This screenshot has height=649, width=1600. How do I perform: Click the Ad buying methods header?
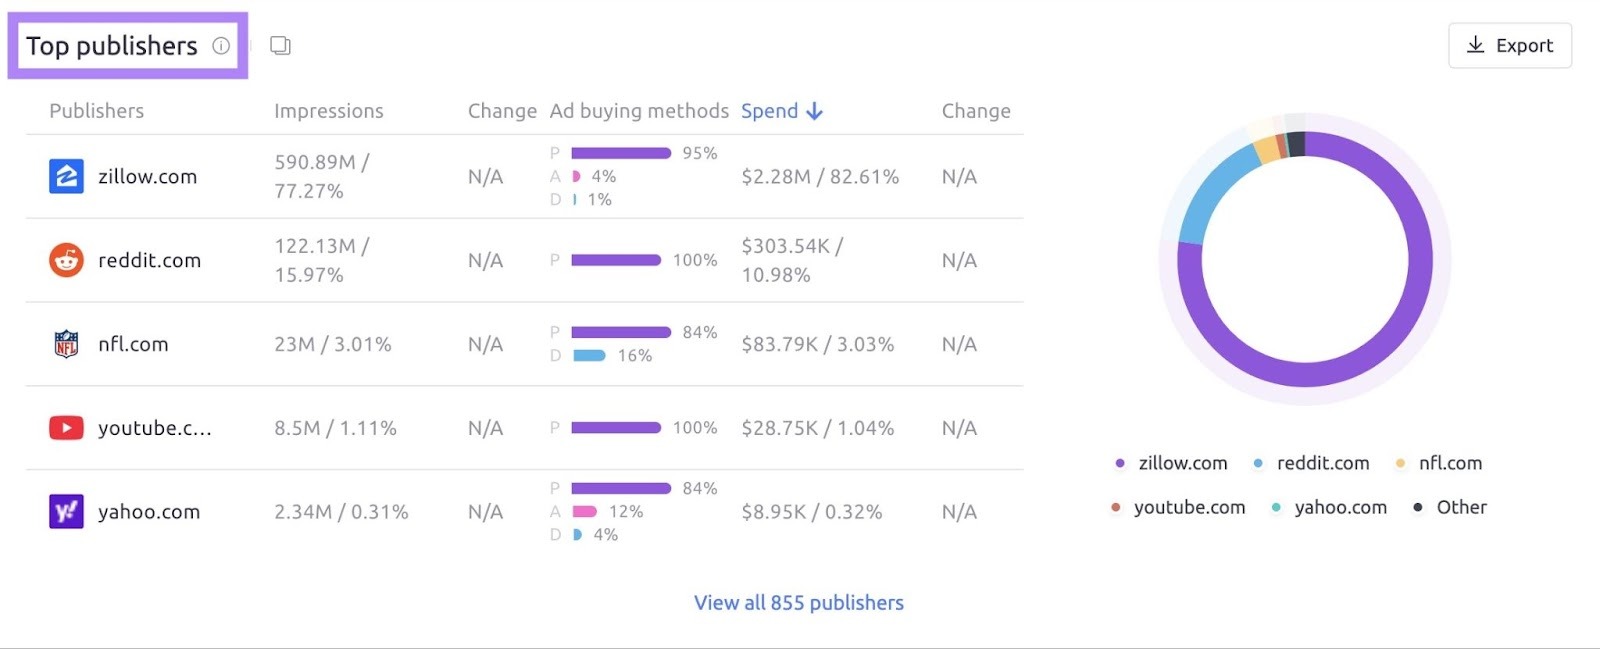(x=638, y=111)
